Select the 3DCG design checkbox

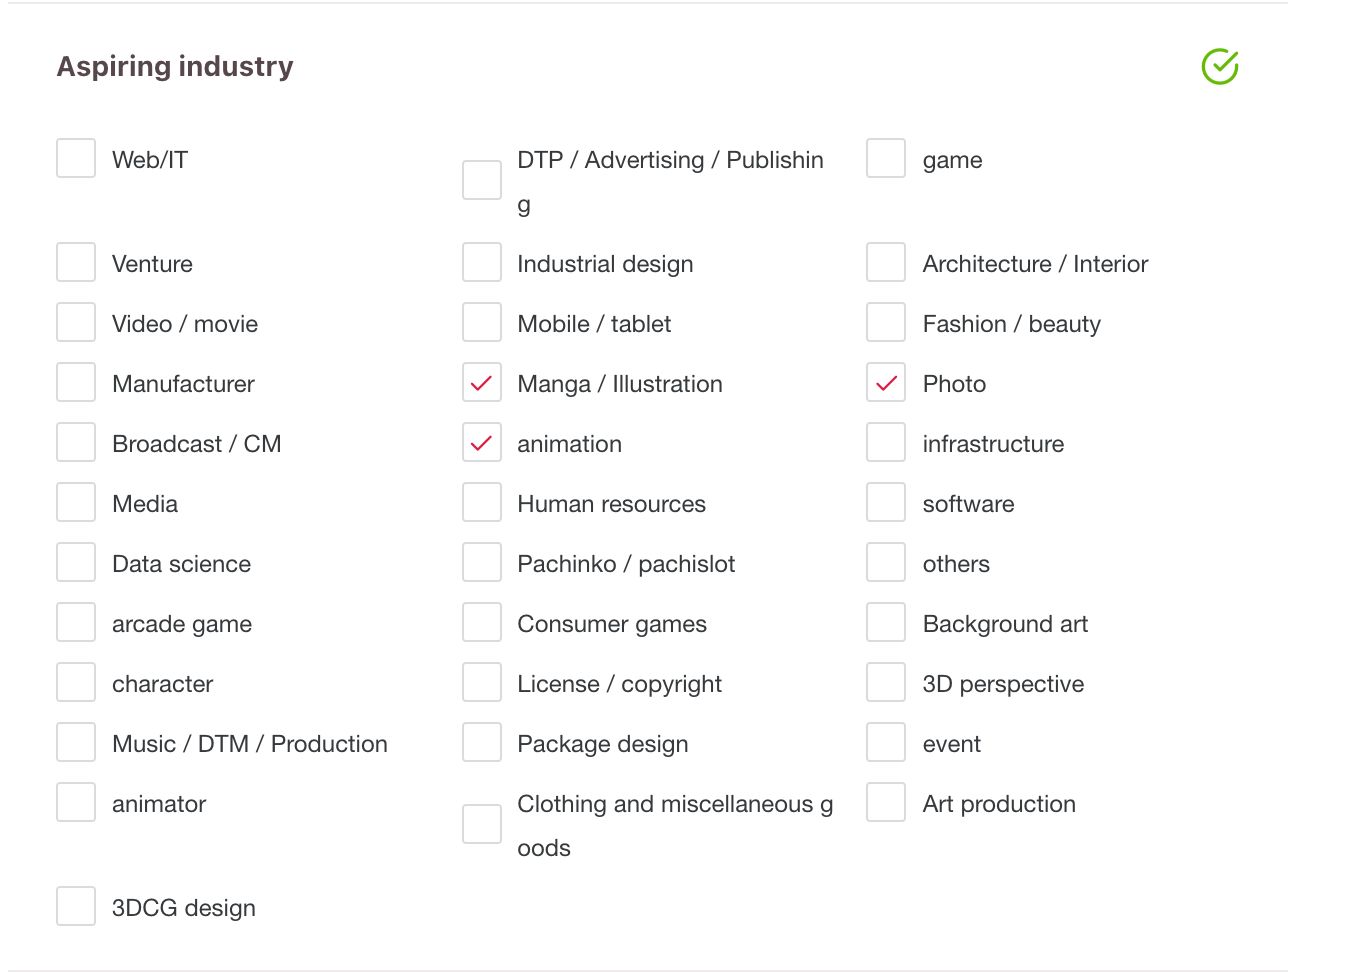(x=76, y=907)
